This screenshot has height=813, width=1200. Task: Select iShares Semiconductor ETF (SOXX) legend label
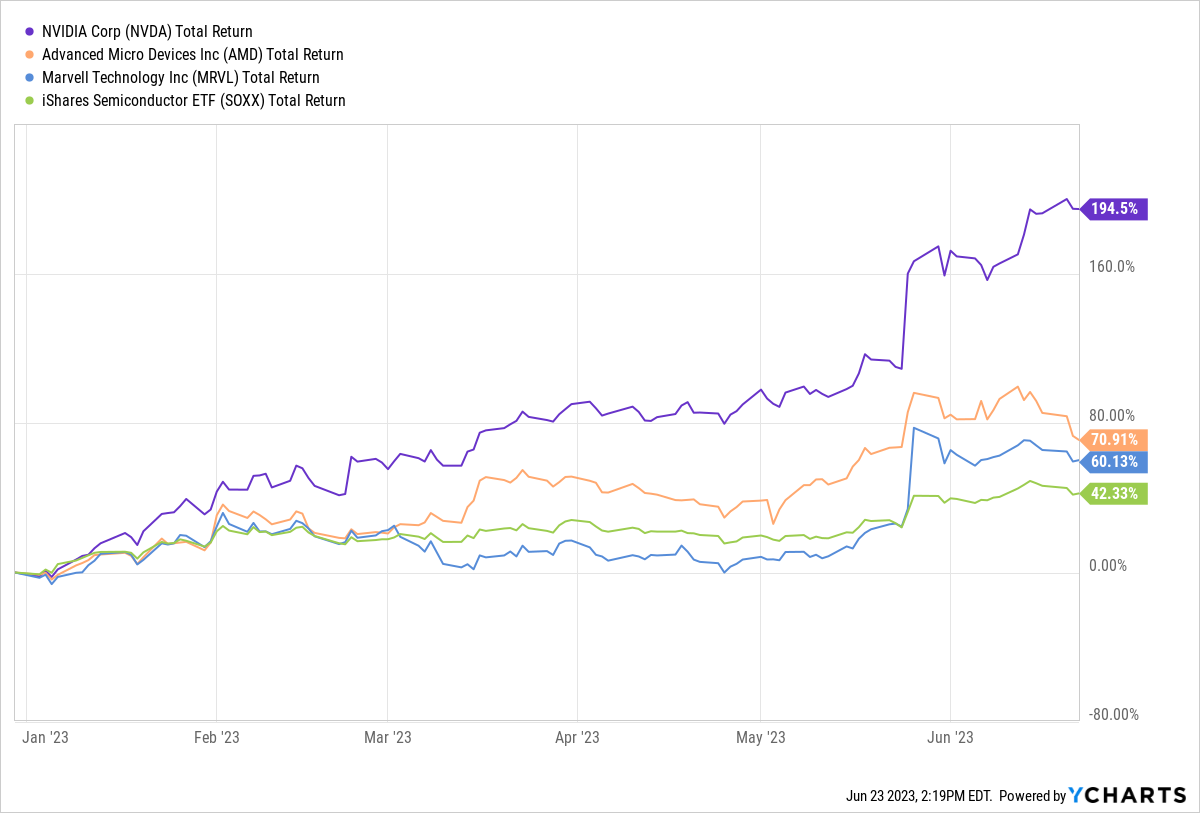[193, 100]
